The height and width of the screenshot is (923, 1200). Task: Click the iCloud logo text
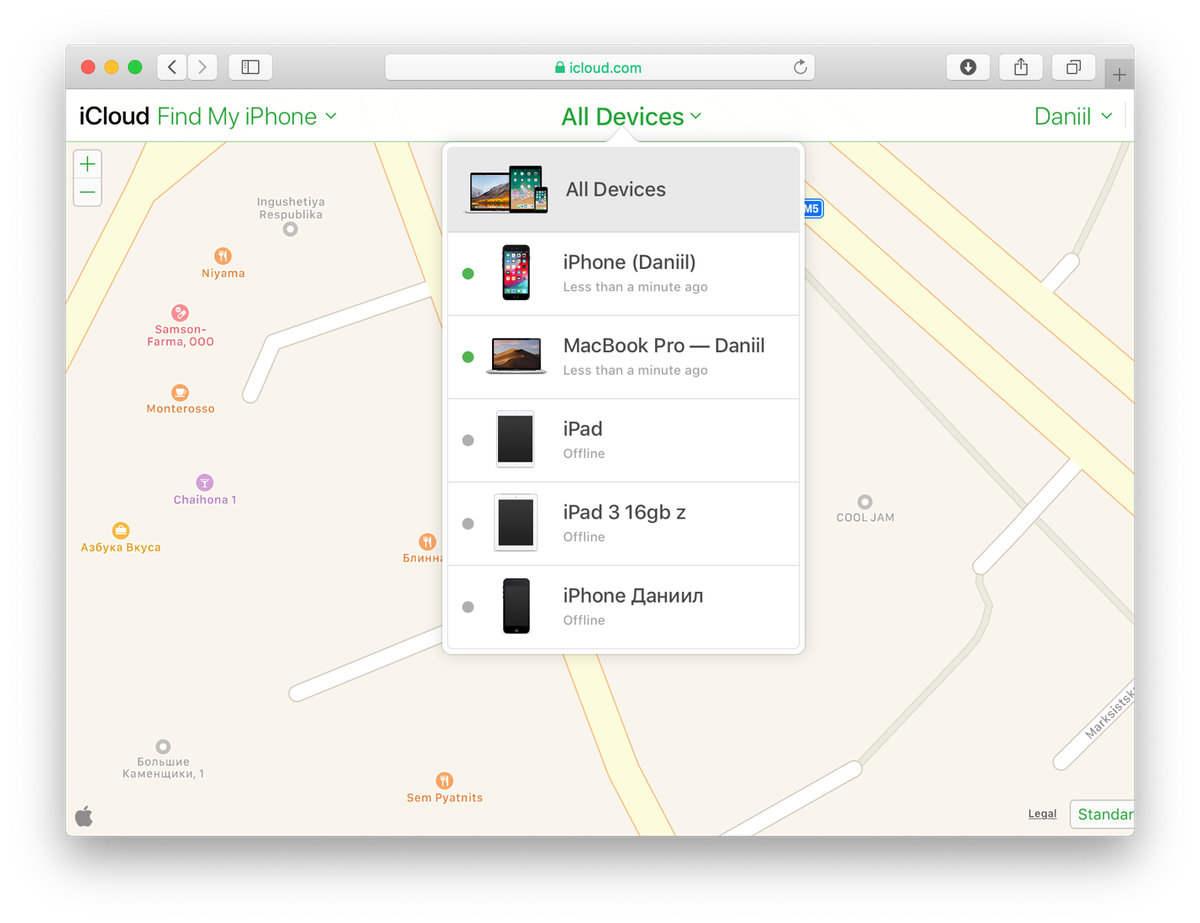(114, 116)
